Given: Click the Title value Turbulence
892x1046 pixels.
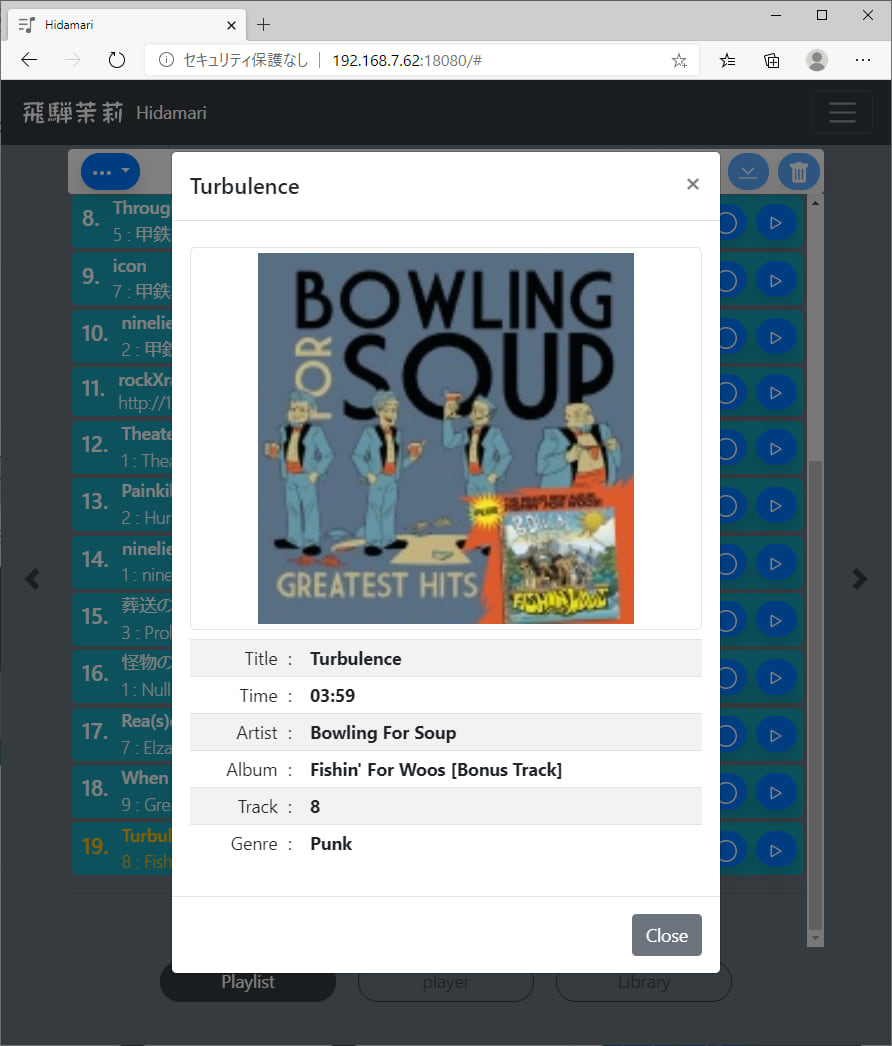Looking at the screenshot, I should point(356,658).
